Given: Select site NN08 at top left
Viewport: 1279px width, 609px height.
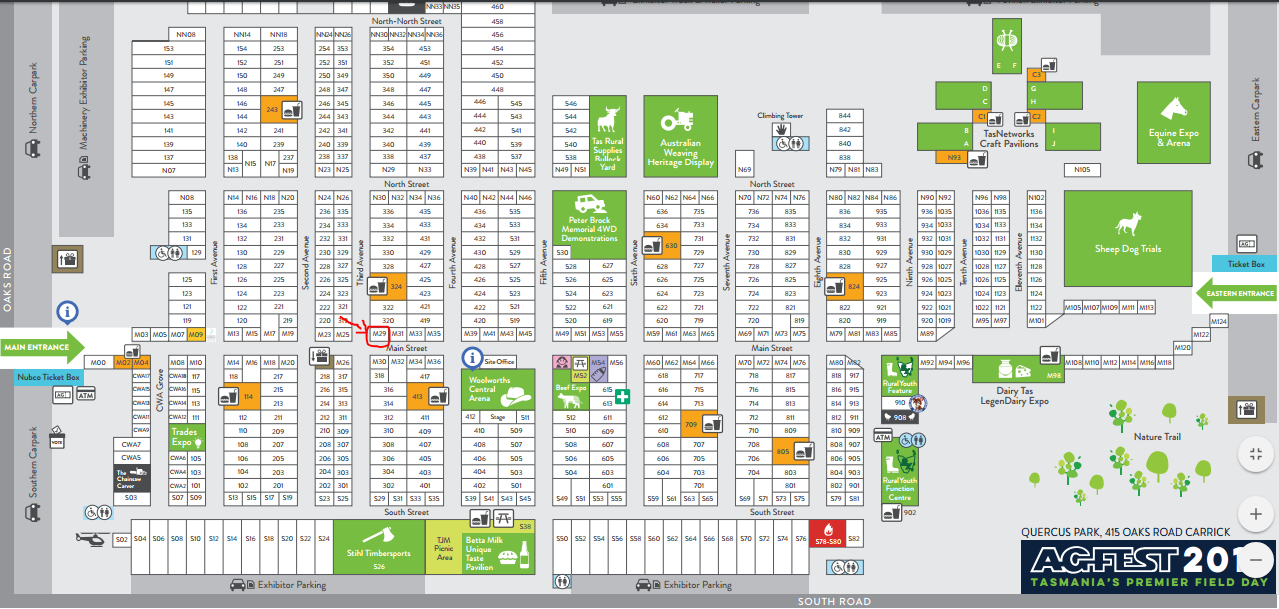Looking at the screenshot, I should (x=185, y=34).
